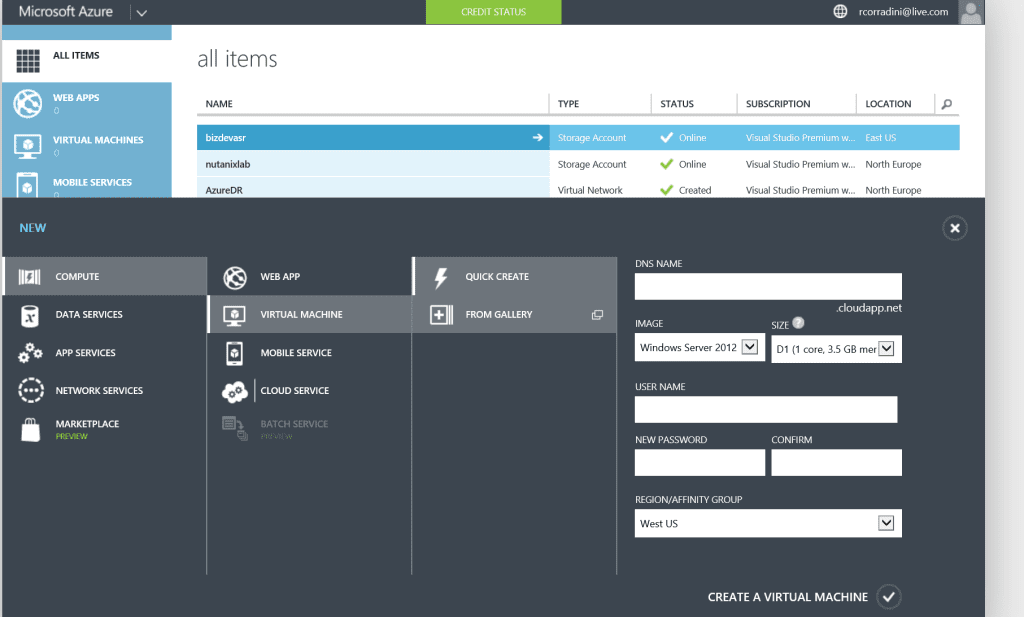Select Network Services menu item
Image resolution: width=1024 pixels, height=617 pixels.
[x=104, y=390]
